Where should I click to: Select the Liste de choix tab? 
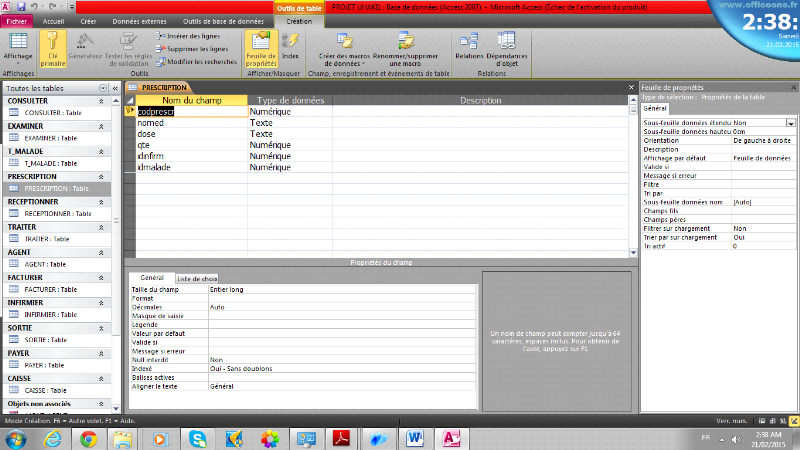(x=197, y=278)
